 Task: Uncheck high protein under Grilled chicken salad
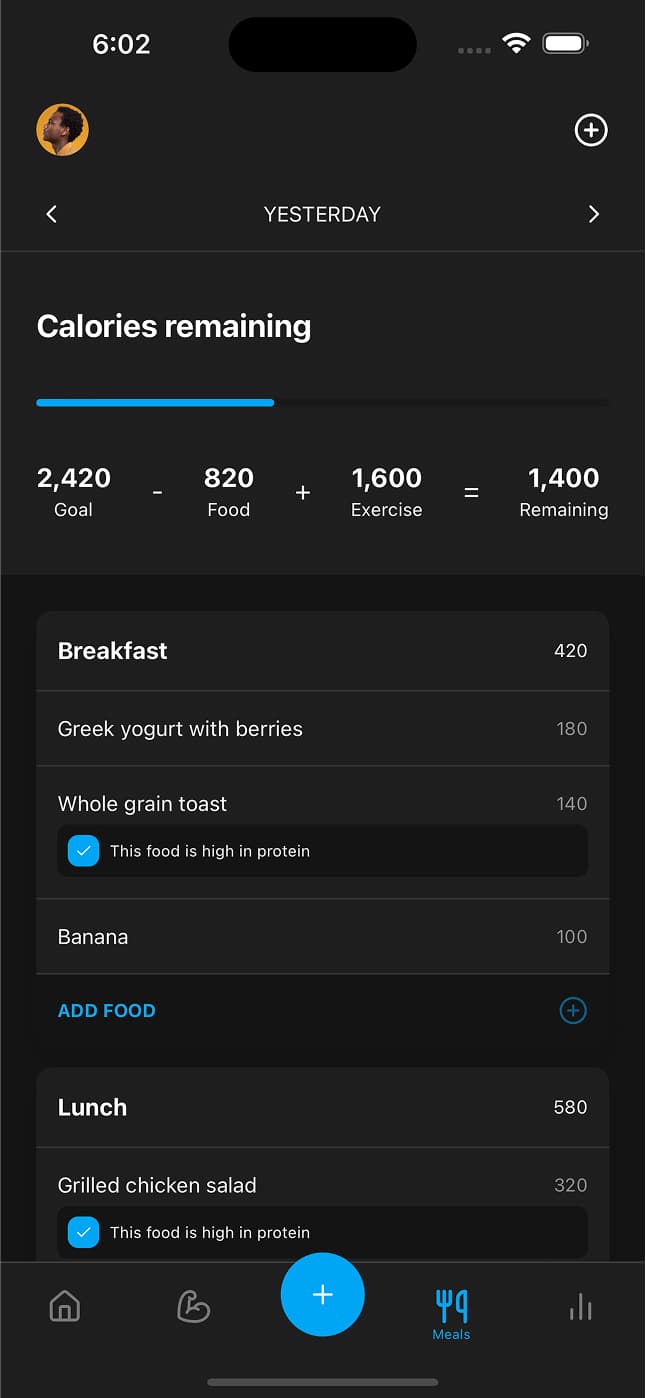tap(84, 1232)
